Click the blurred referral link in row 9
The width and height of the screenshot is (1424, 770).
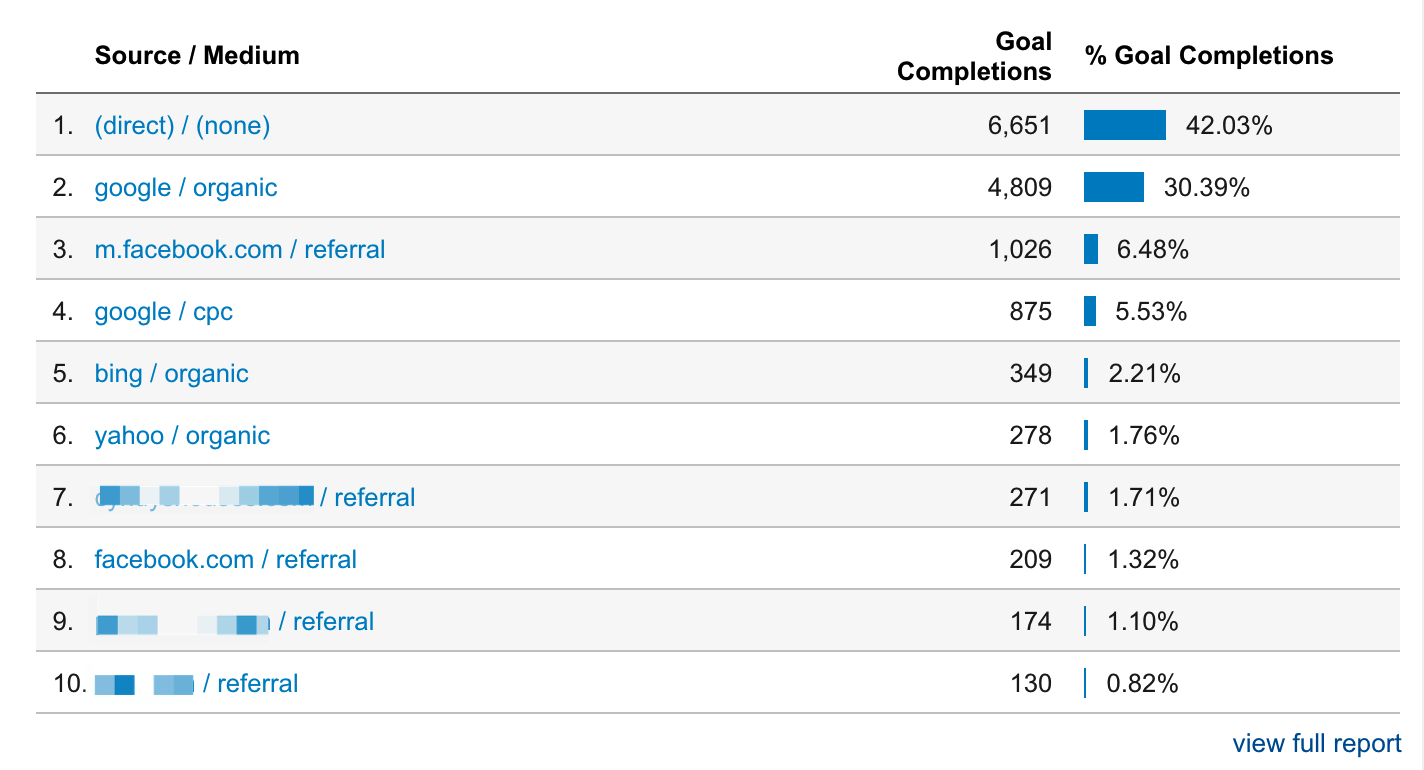coord(235,622)
